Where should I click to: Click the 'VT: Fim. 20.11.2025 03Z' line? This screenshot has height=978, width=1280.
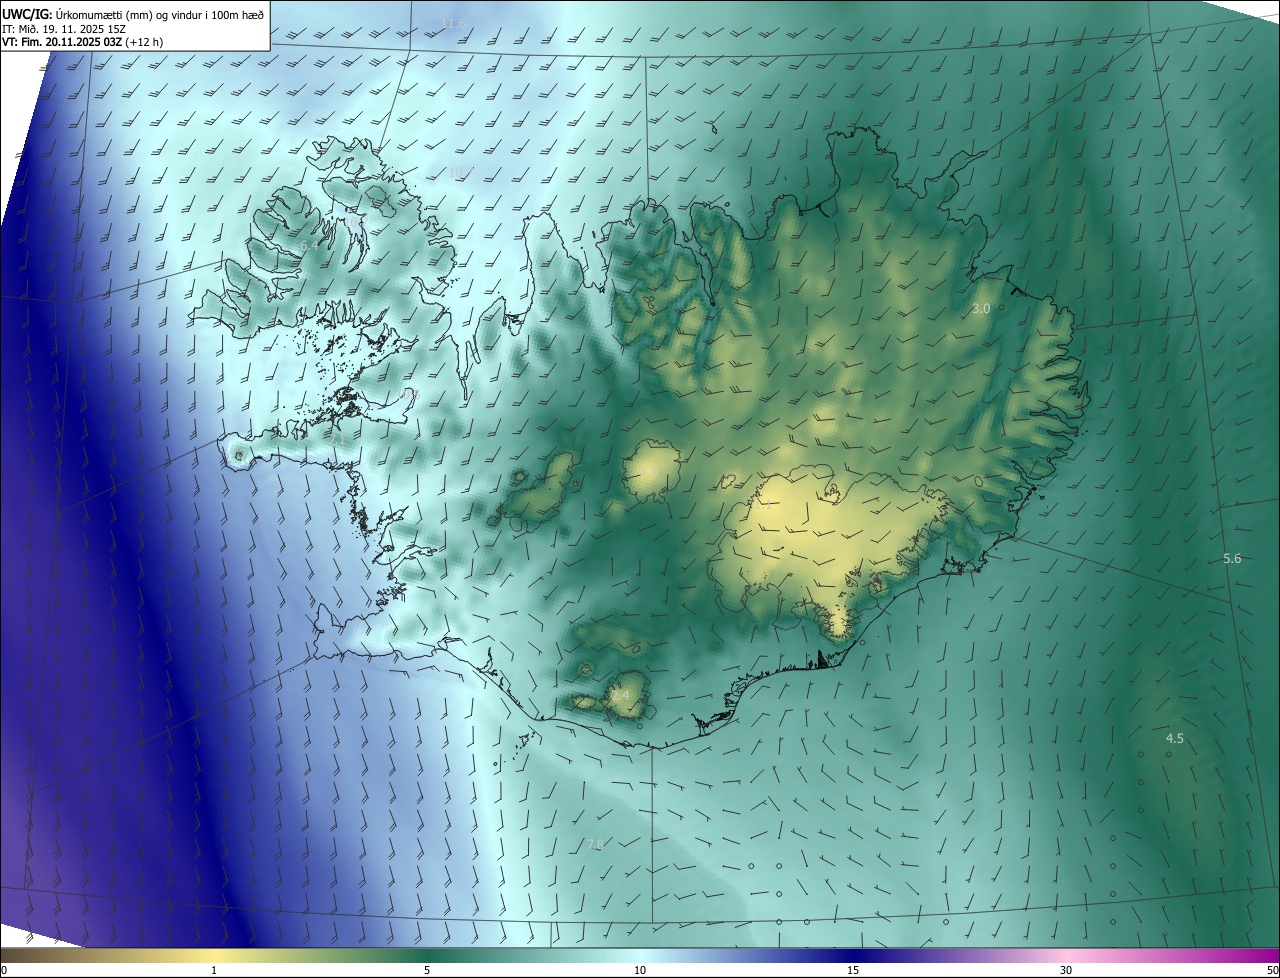(x=83, y=42)
